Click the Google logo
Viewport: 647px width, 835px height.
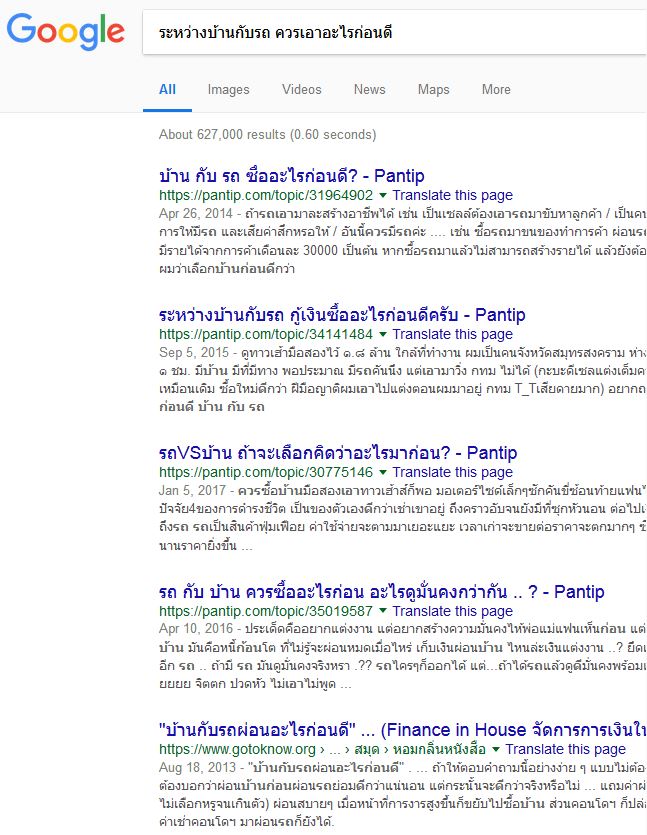coord(65,31)
